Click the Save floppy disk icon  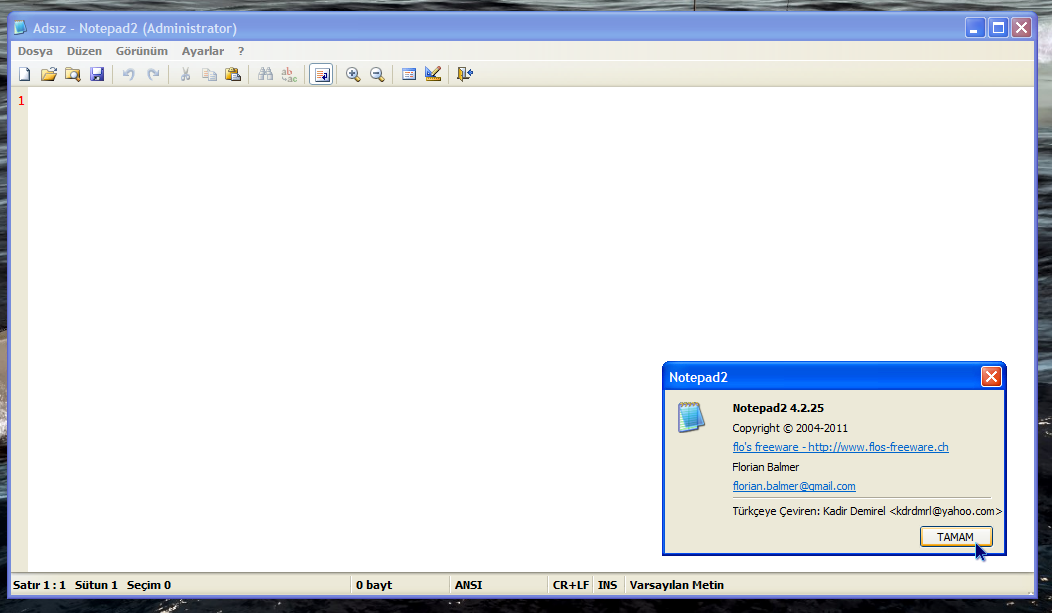tap(97, 74)
